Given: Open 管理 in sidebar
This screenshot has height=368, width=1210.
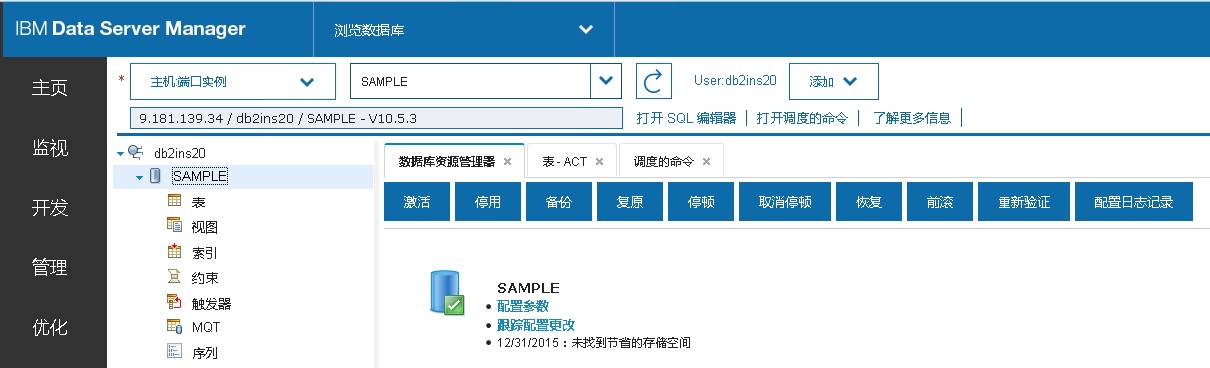Looking at the screenshot, I should [x=50, y=268].
